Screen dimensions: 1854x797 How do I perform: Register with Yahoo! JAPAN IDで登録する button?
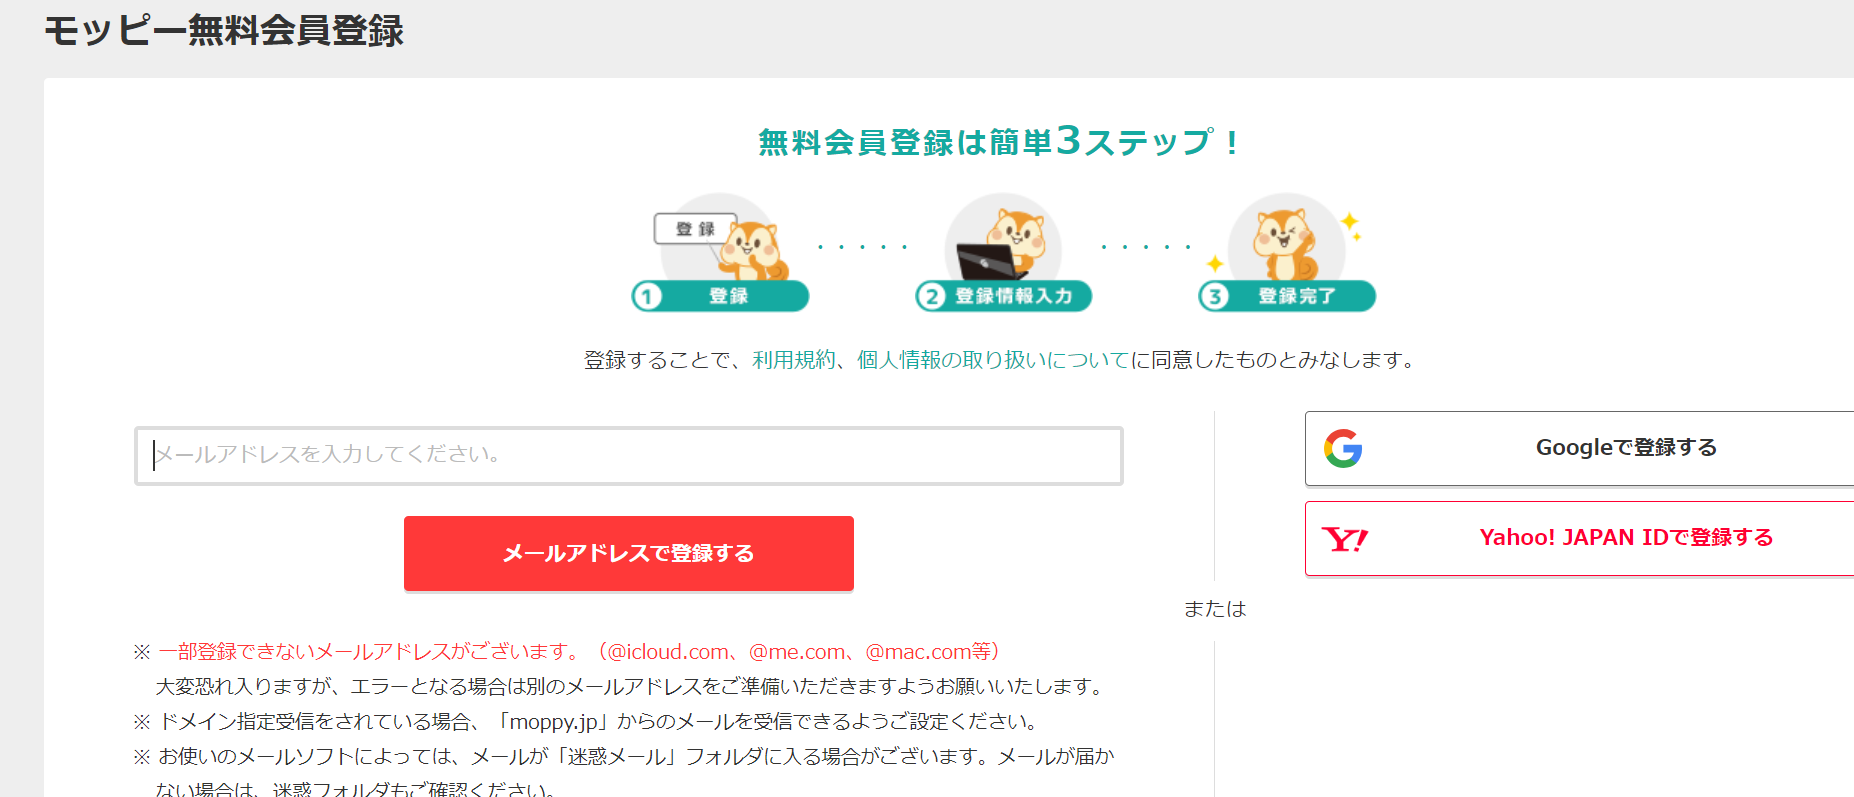pyautogui.click(x=1580, y=538)
